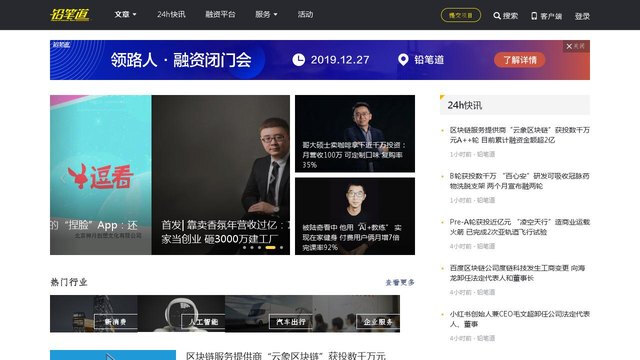This screenshot has width=640, height=360.
Task: Click the 登录 link
Action: (x=582, y=16)
